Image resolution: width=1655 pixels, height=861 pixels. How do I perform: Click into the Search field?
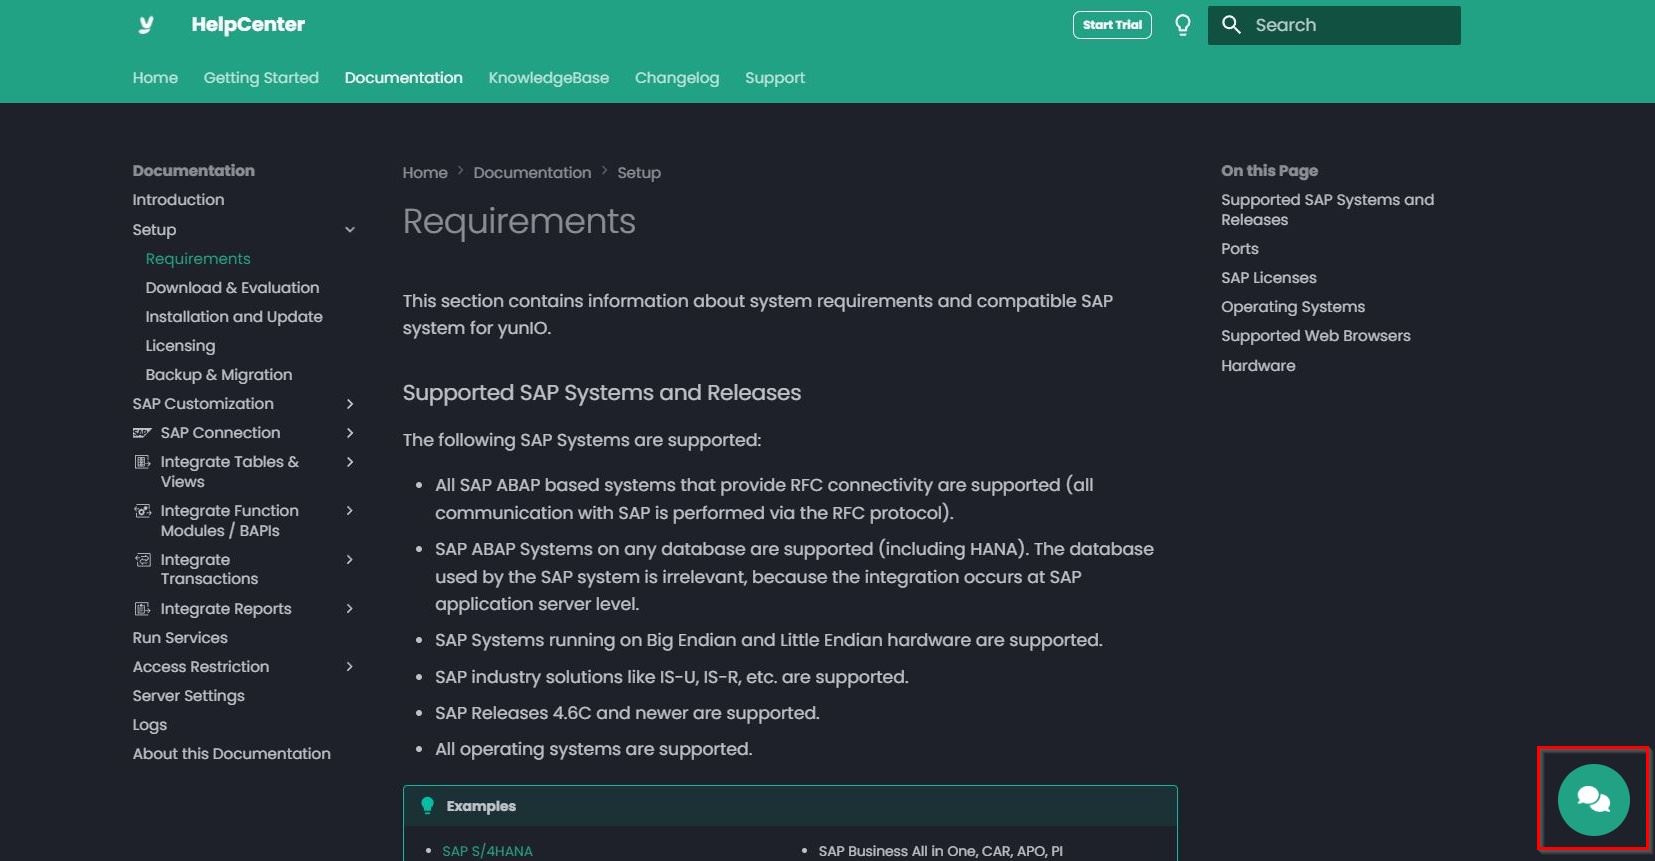tap(1350, 25)
